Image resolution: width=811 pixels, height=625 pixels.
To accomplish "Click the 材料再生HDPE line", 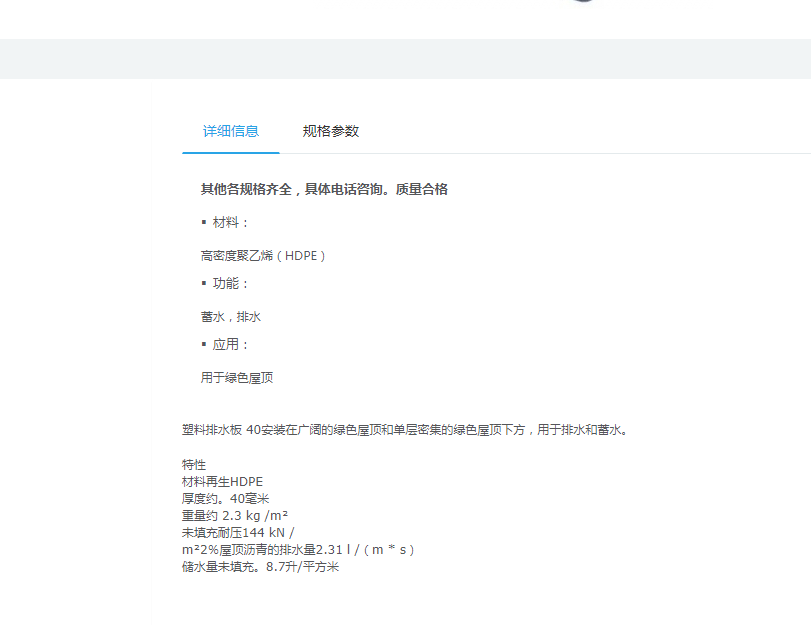I will pyautogui.click(x=222, y=482).
